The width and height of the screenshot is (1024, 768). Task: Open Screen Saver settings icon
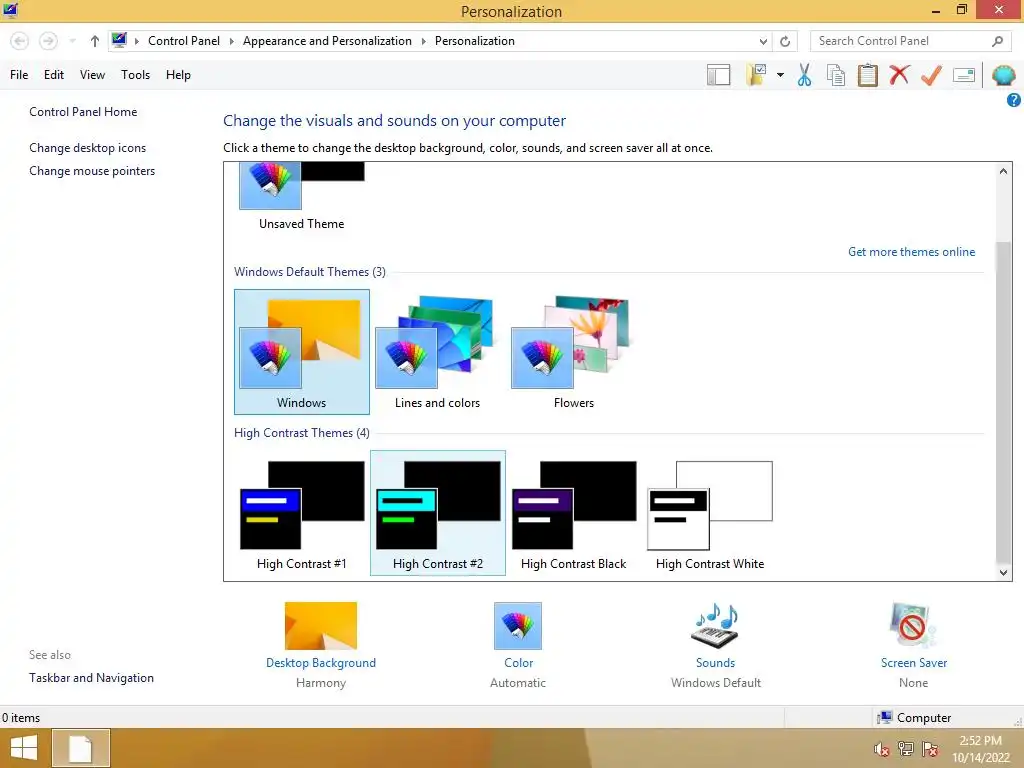pos(913,626)
